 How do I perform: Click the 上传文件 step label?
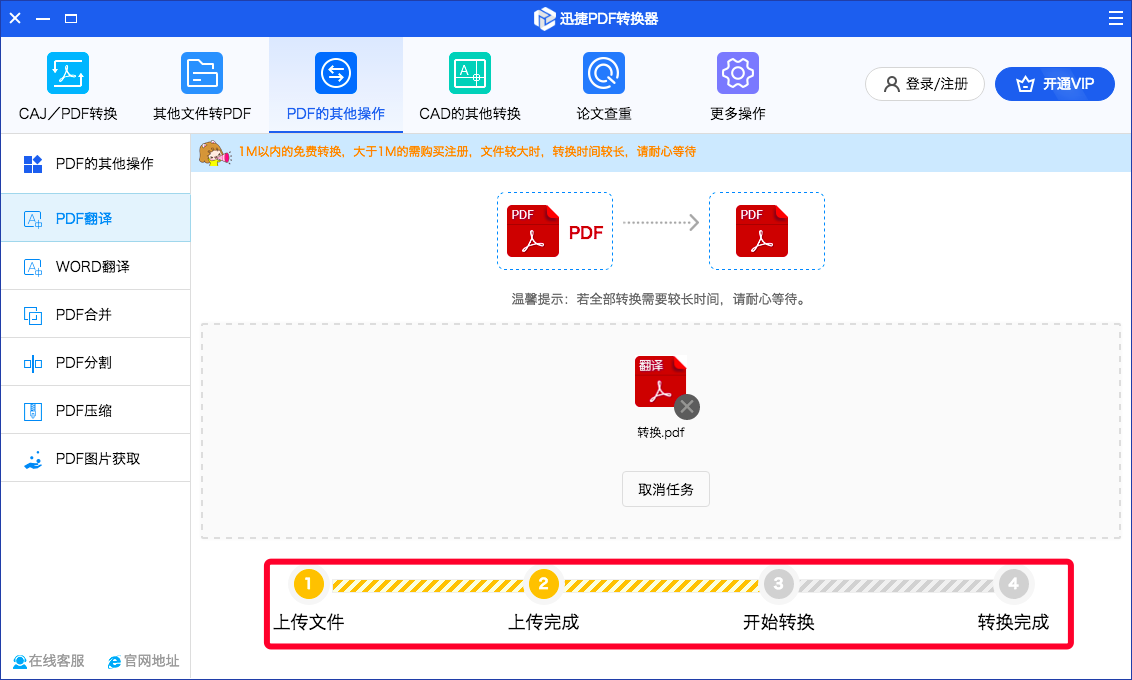point(309,622)
